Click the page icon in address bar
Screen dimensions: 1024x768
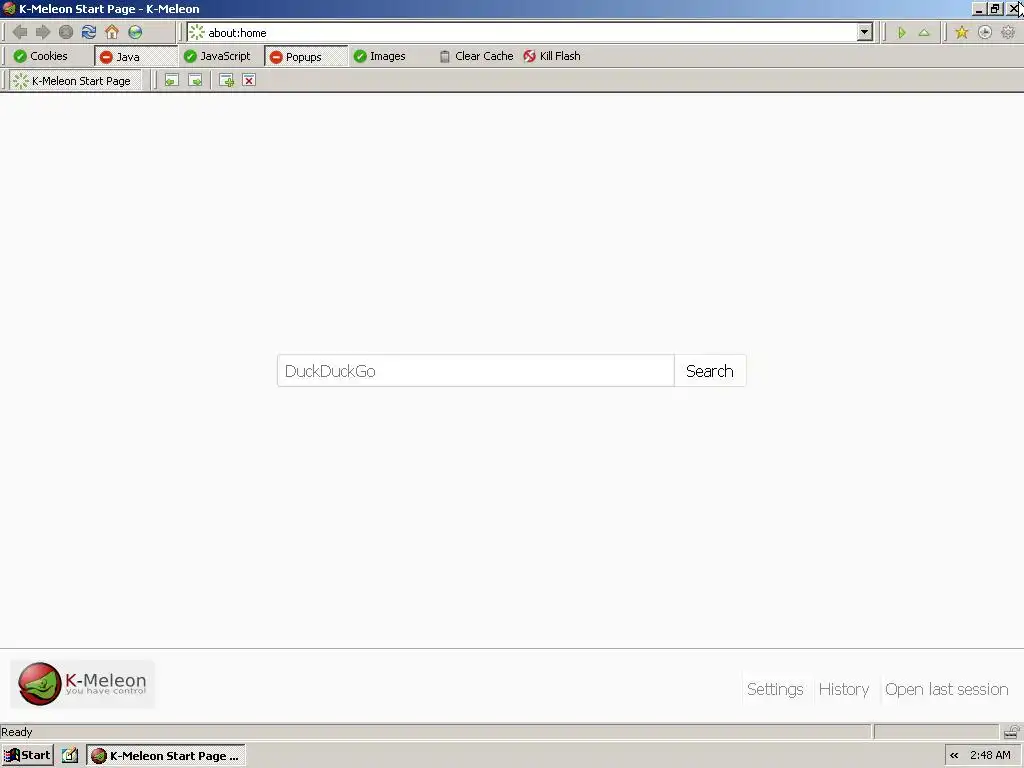197,33
